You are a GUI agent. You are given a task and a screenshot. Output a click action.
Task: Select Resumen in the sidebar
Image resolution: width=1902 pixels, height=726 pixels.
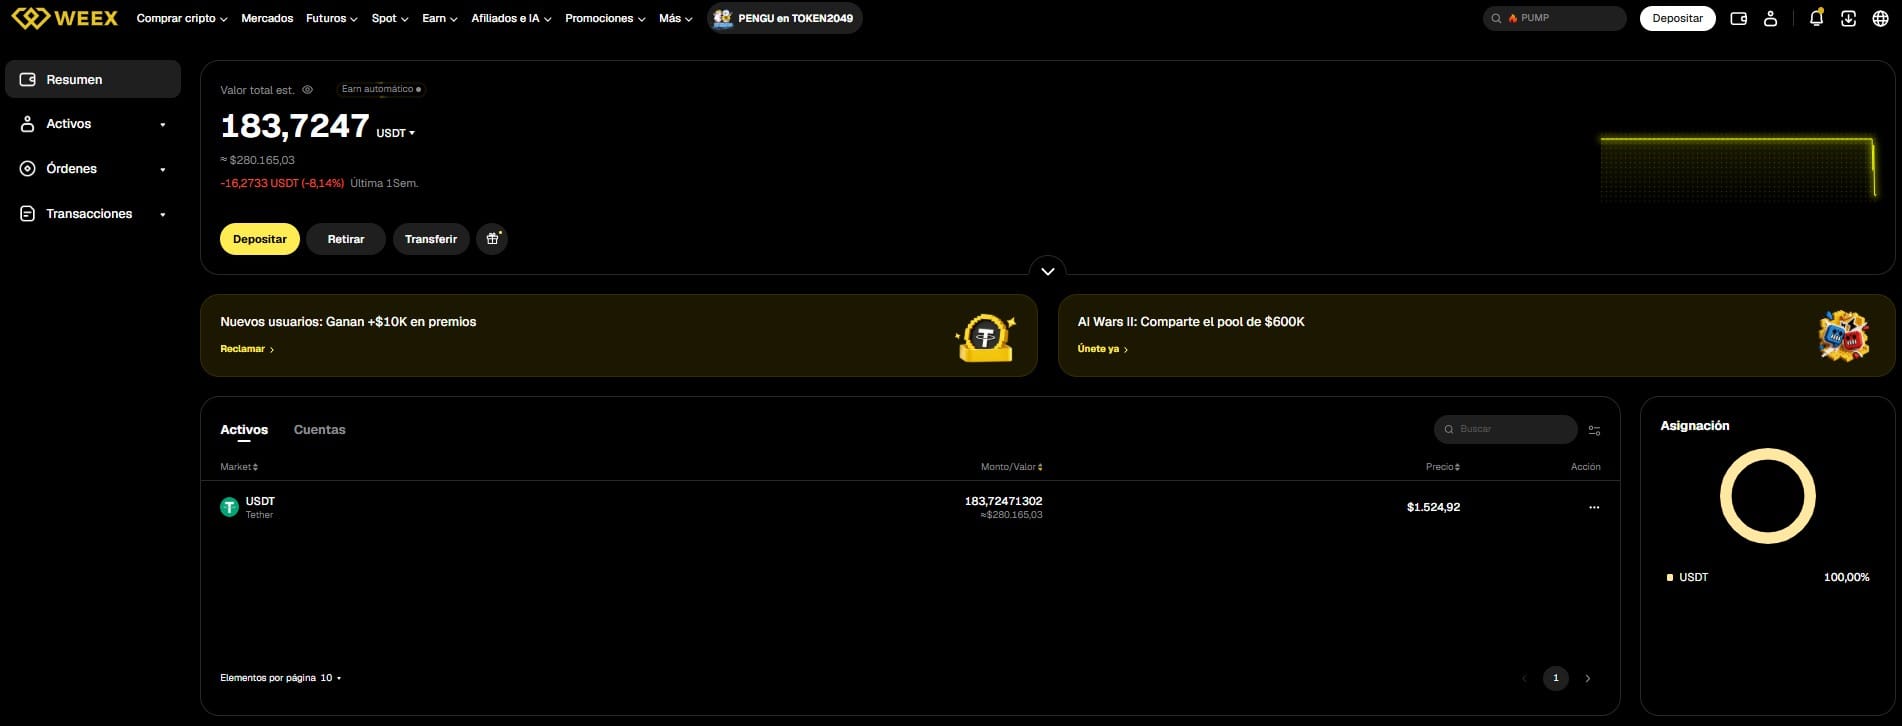(x=93, y=79)
